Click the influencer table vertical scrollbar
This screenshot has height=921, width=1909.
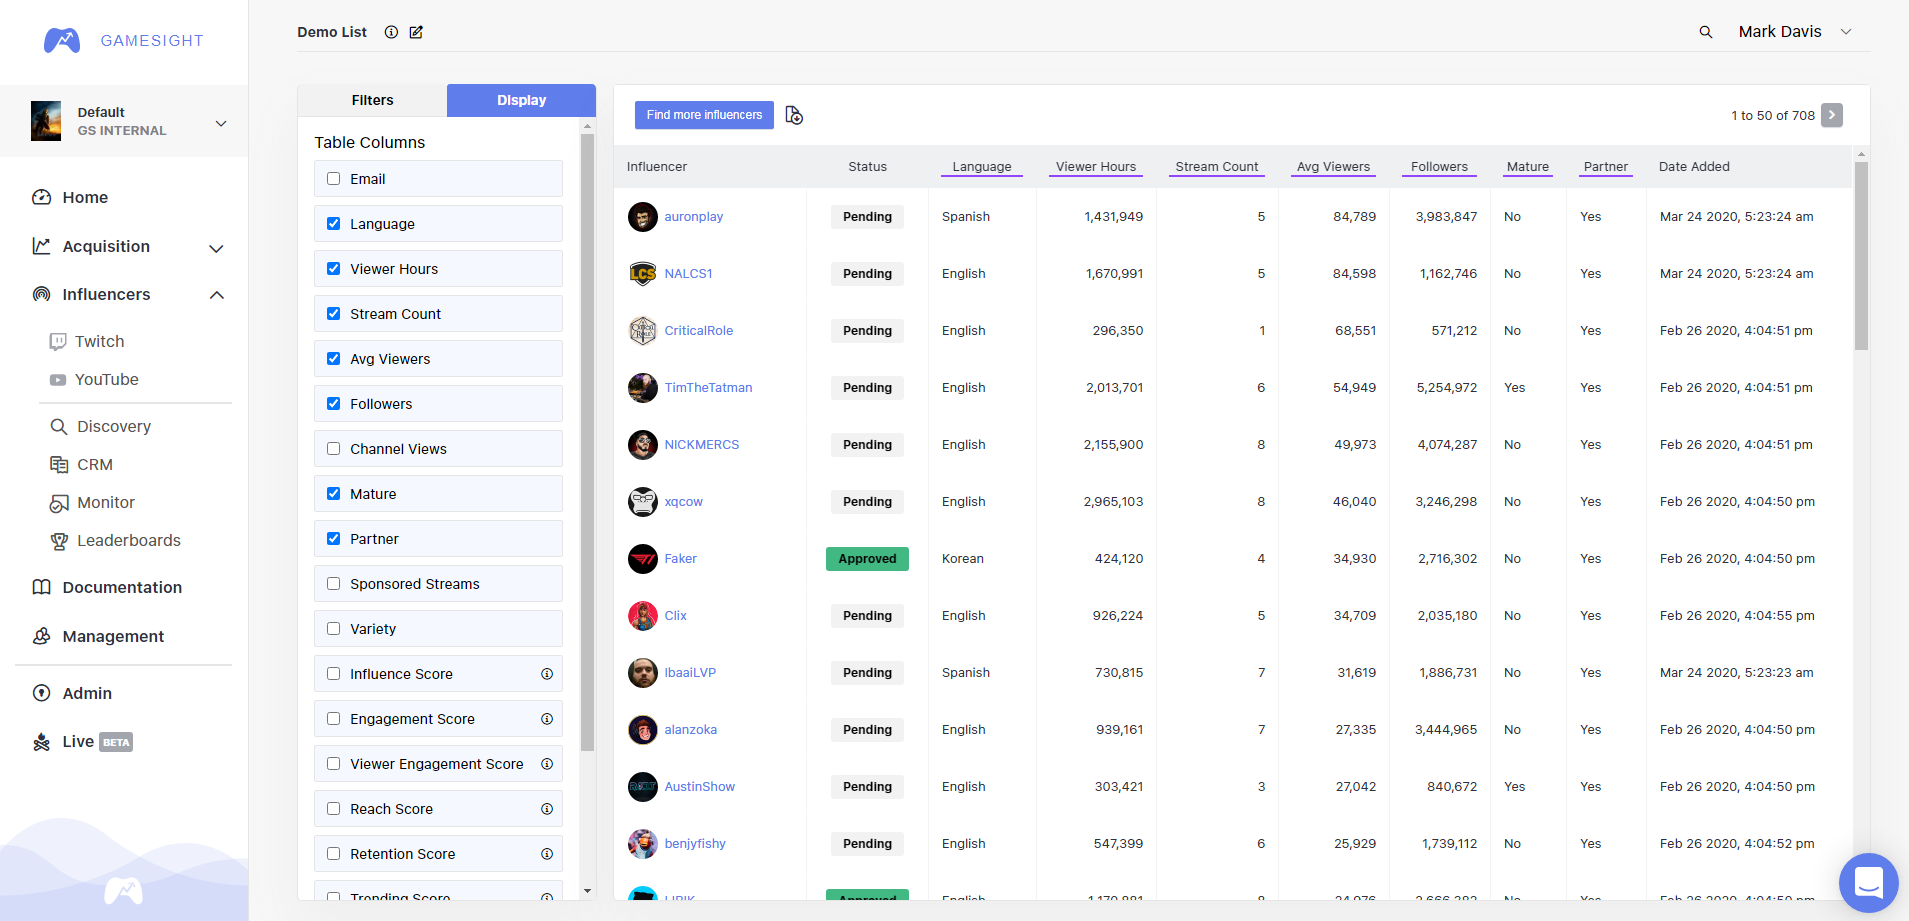(1861, 255)
